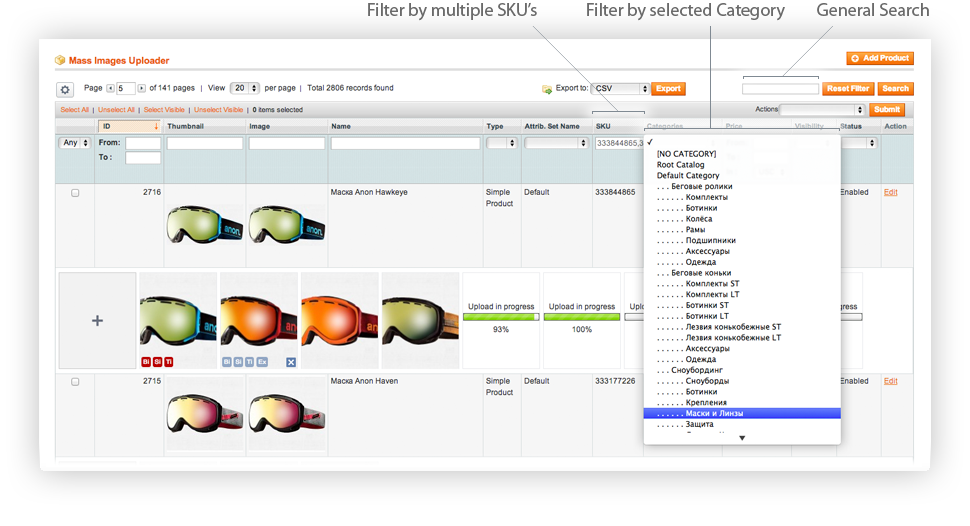Screen dimensions: 970x526
Task: Choose Подшипники category
Action: [710, 240]
